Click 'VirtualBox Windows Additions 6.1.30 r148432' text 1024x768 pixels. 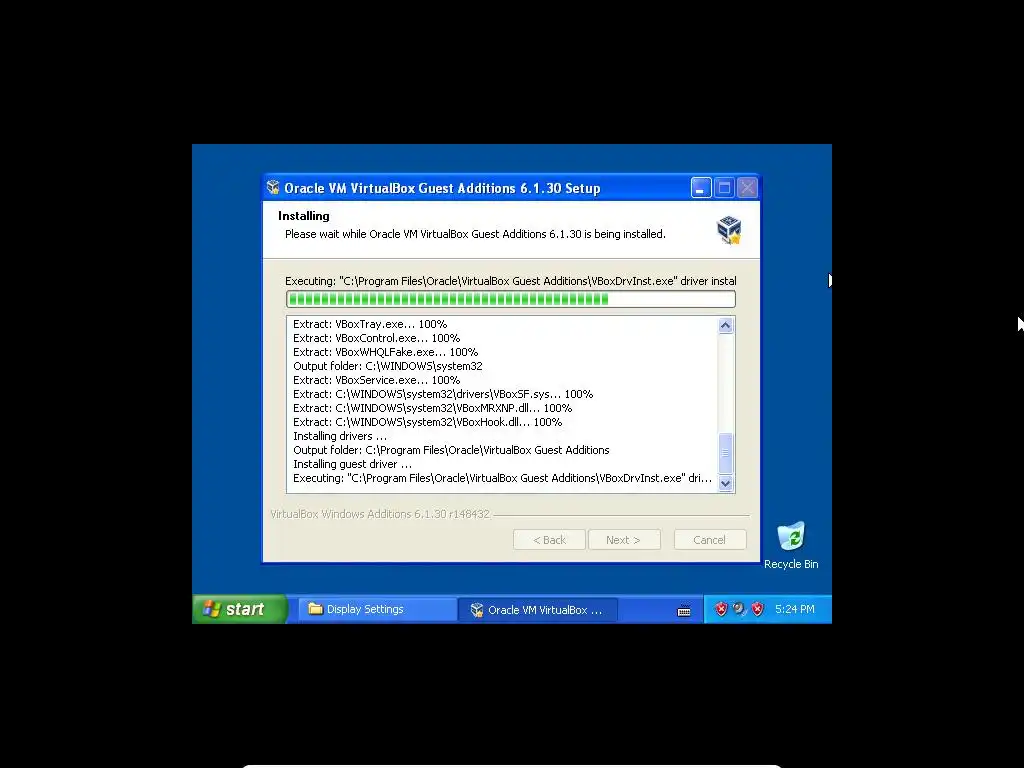click(x=379, y=514)
